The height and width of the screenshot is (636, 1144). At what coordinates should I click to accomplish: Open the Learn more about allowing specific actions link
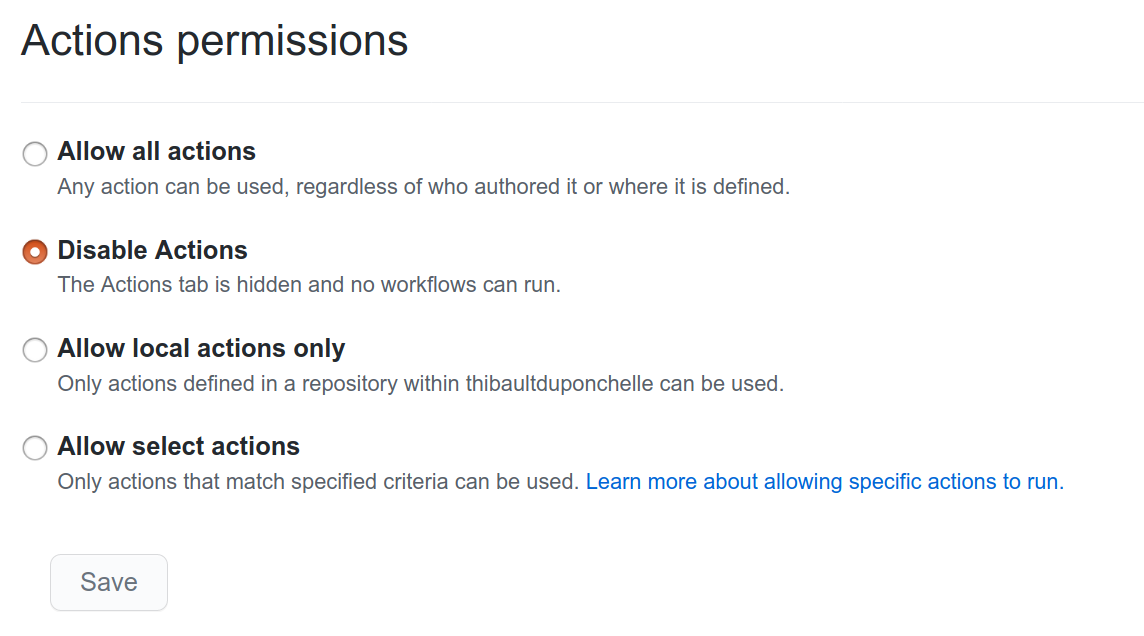click(x=824, y=481)
